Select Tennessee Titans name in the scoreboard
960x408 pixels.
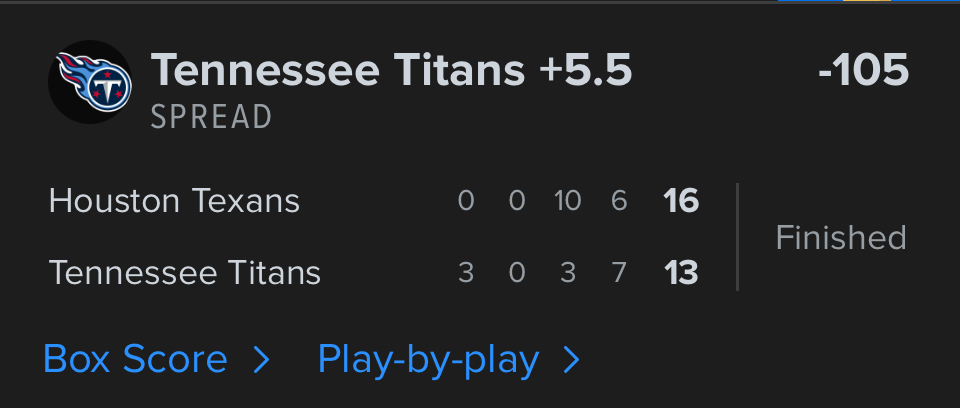(x=185, y=272)
